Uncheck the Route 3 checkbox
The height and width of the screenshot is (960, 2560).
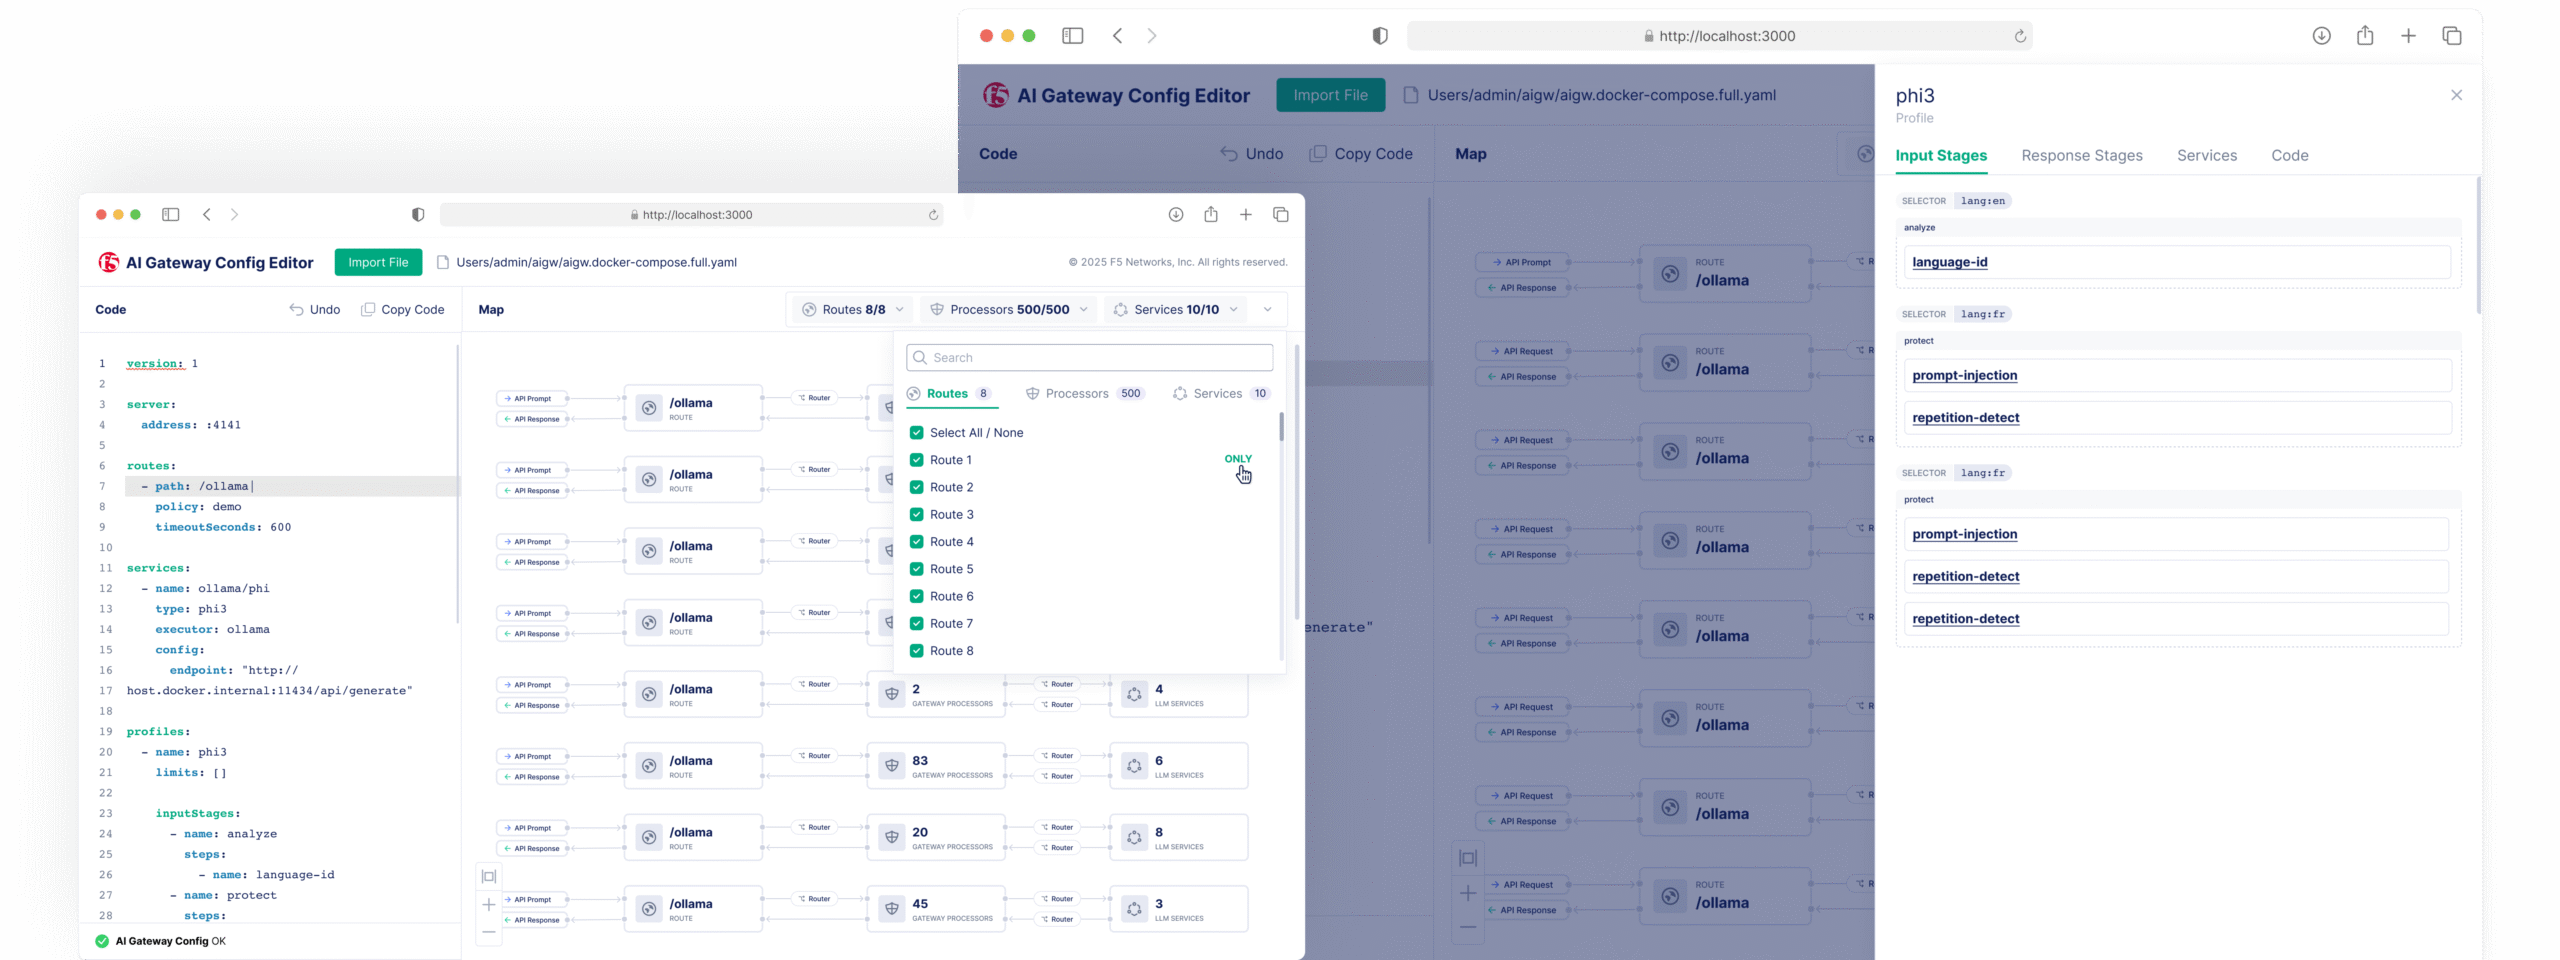click(x=917, y=514)
